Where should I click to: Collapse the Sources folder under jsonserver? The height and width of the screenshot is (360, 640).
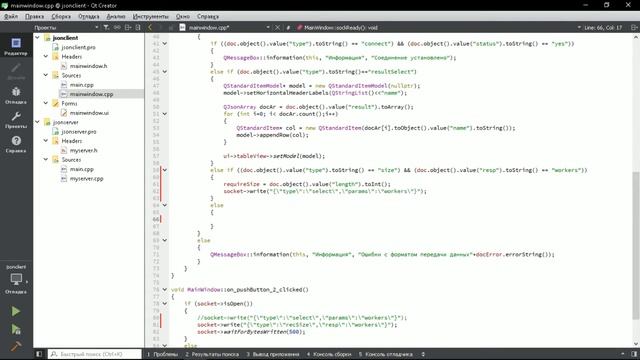46,160
